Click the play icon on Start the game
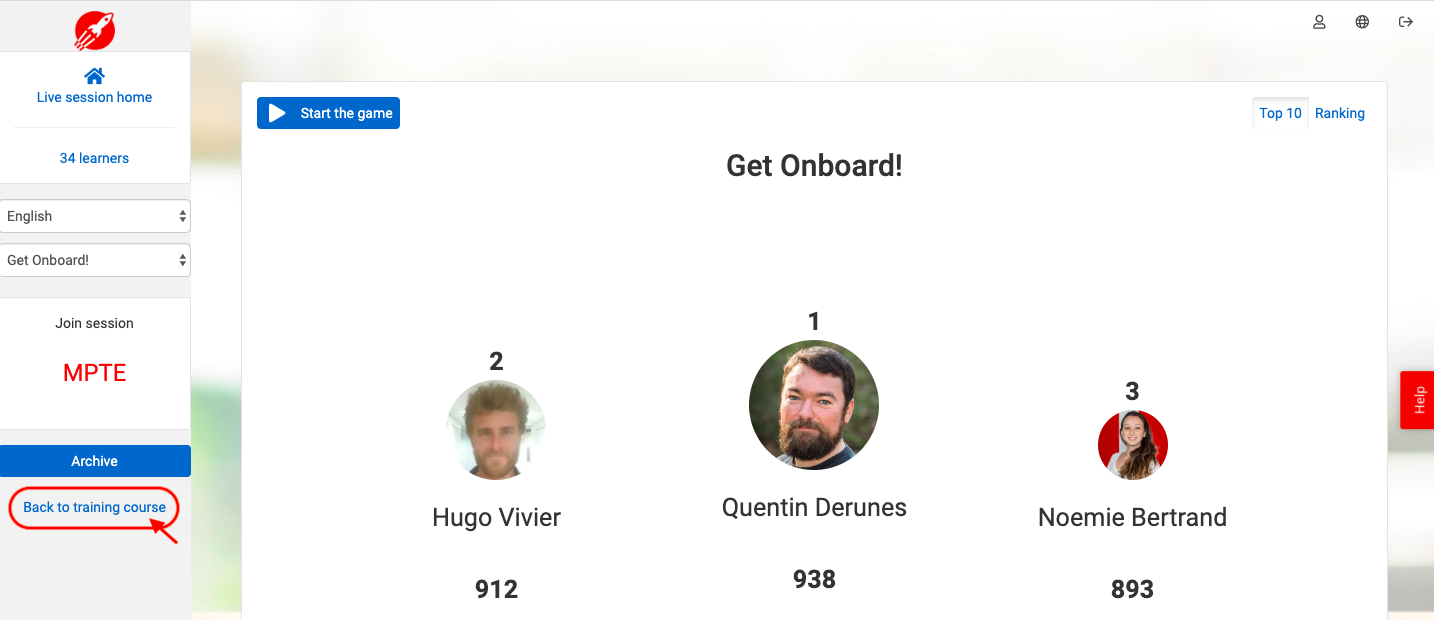Screen dimensions: 1434x620 (277, 113)
